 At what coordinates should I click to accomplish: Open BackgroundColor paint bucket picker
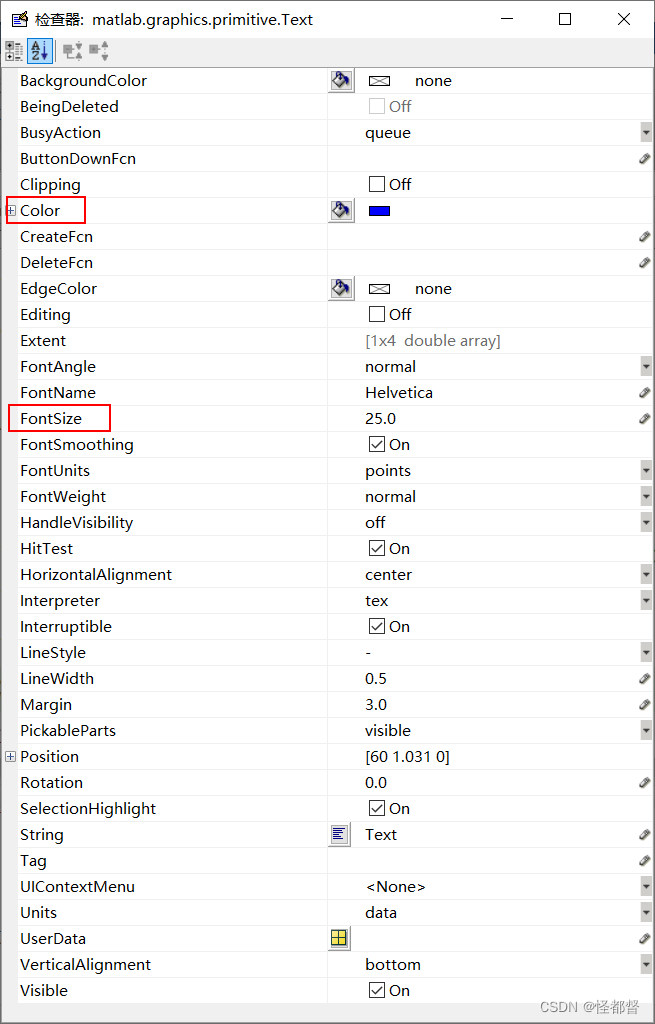341,80
